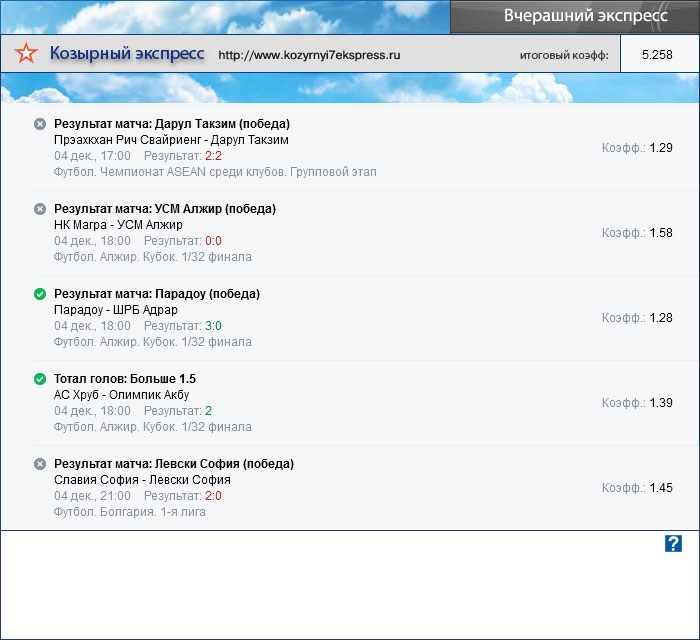Click the grey cross icon beside Левски София bet

[40, 464]
